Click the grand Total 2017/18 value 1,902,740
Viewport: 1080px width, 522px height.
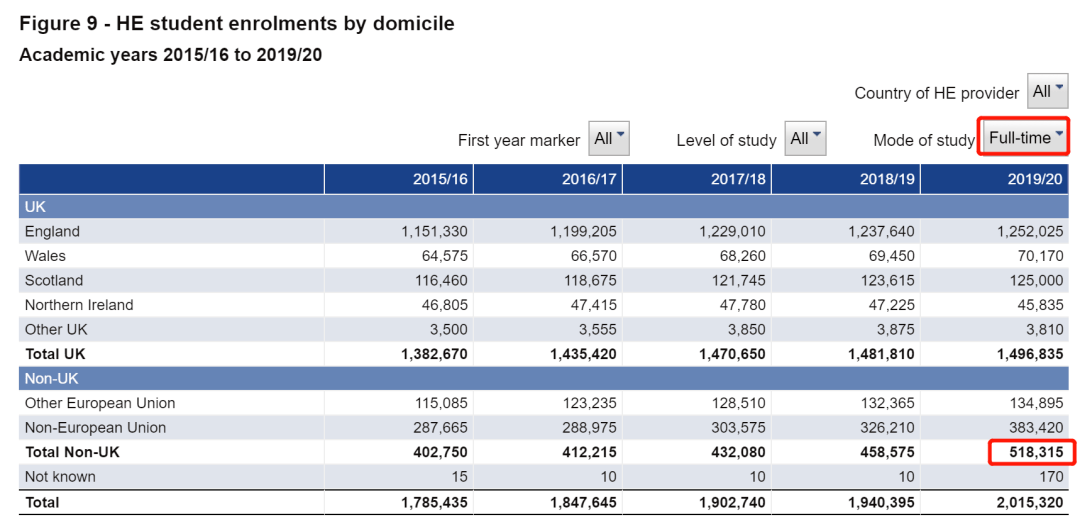click(732, 502)
